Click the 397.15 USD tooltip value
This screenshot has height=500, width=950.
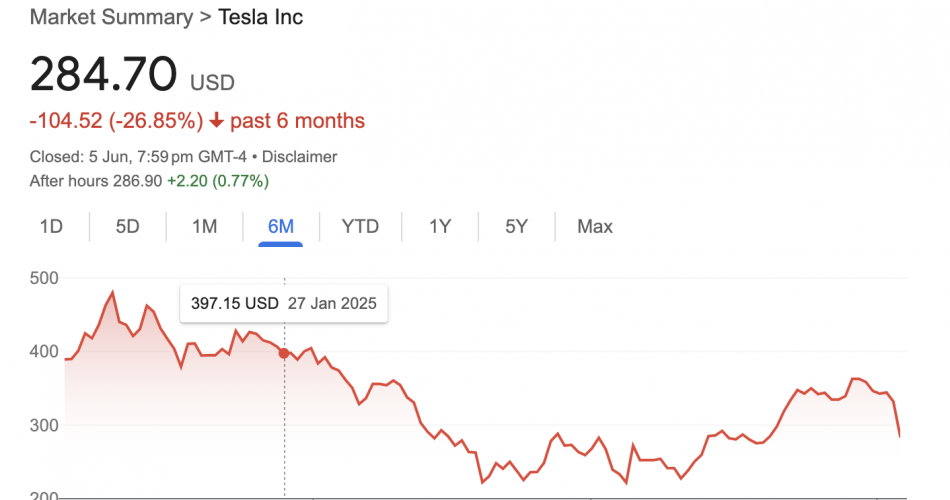235,304
